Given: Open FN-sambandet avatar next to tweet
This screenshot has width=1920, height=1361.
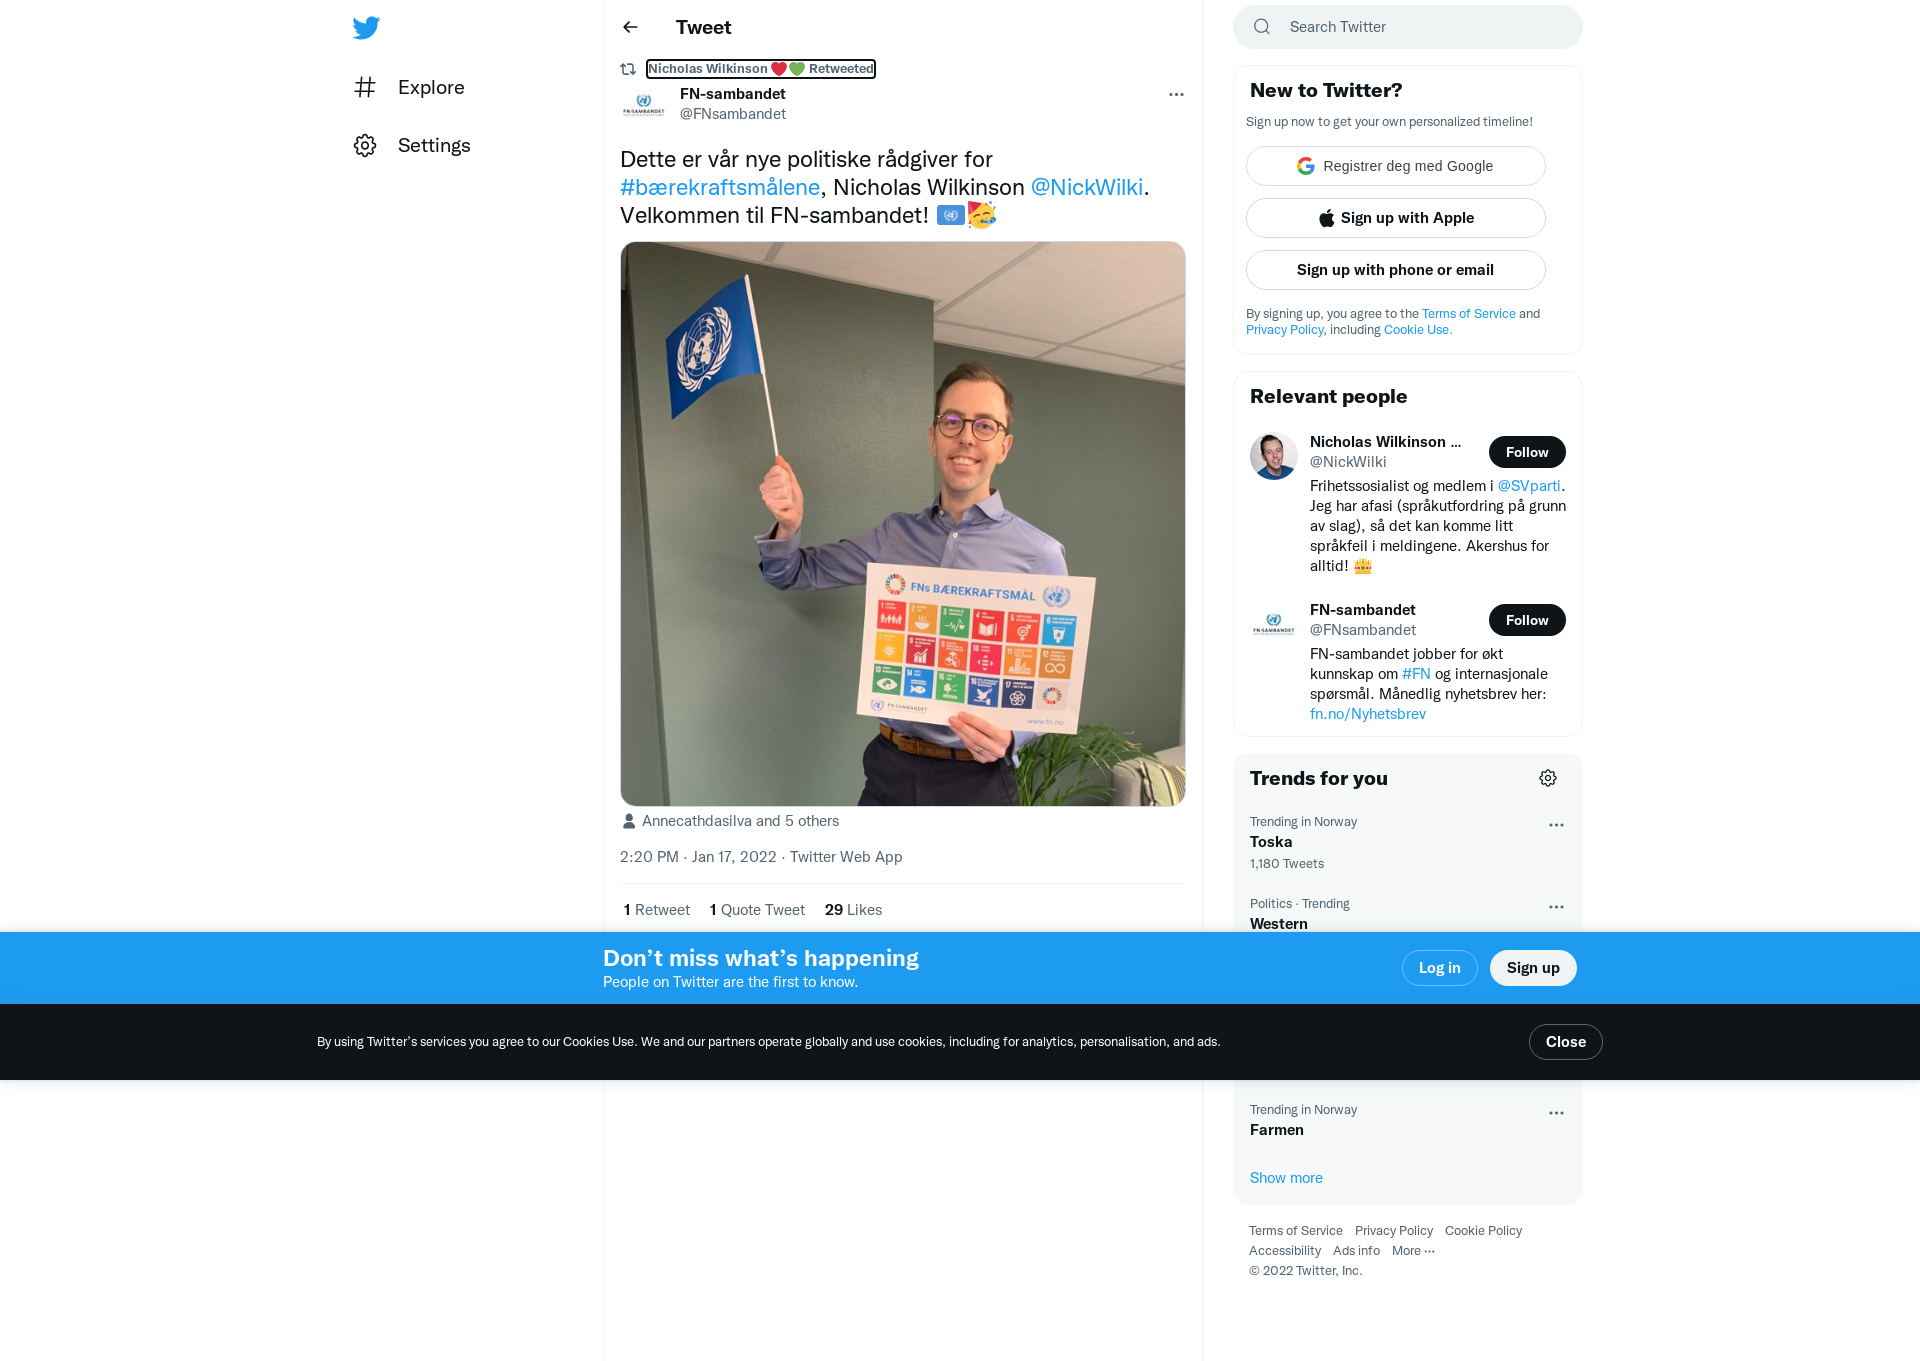Looking at the screenshot, I should 644,104.
